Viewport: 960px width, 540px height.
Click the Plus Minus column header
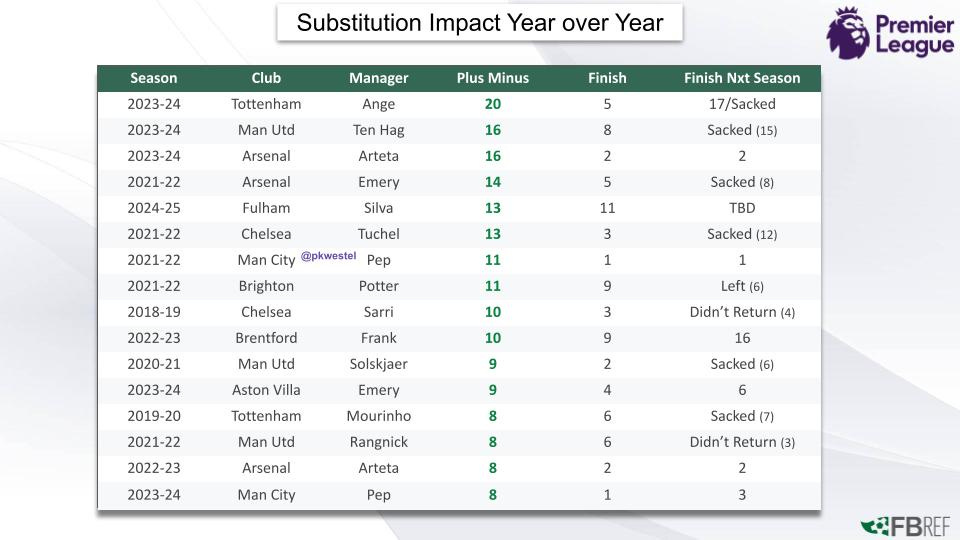tap(493, 78)
